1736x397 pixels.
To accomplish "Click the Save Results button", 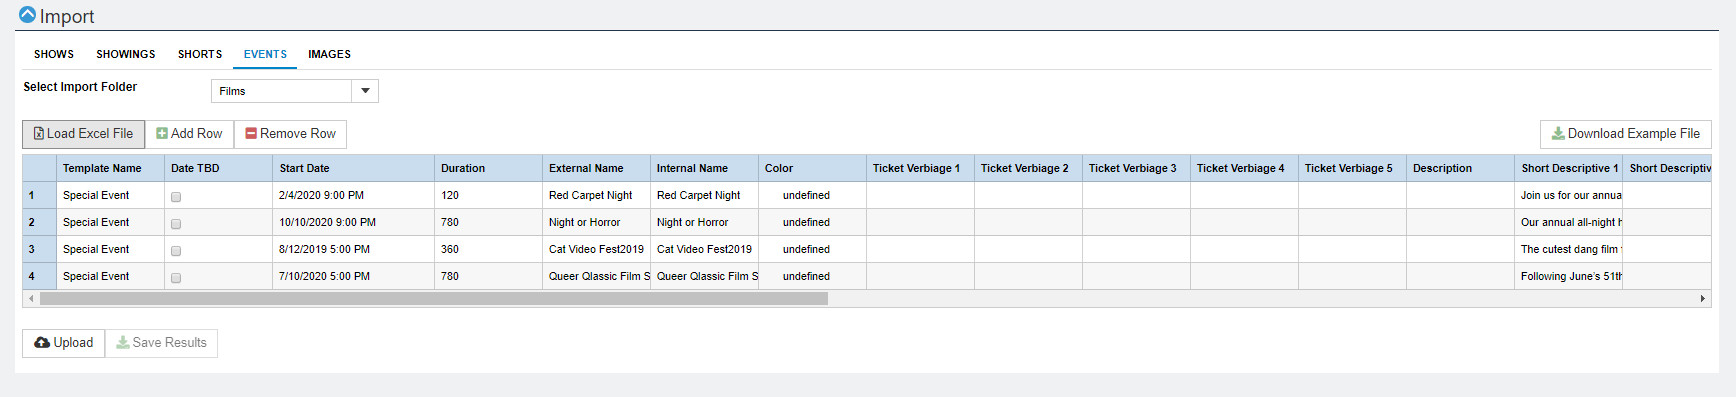I will 161,343.
